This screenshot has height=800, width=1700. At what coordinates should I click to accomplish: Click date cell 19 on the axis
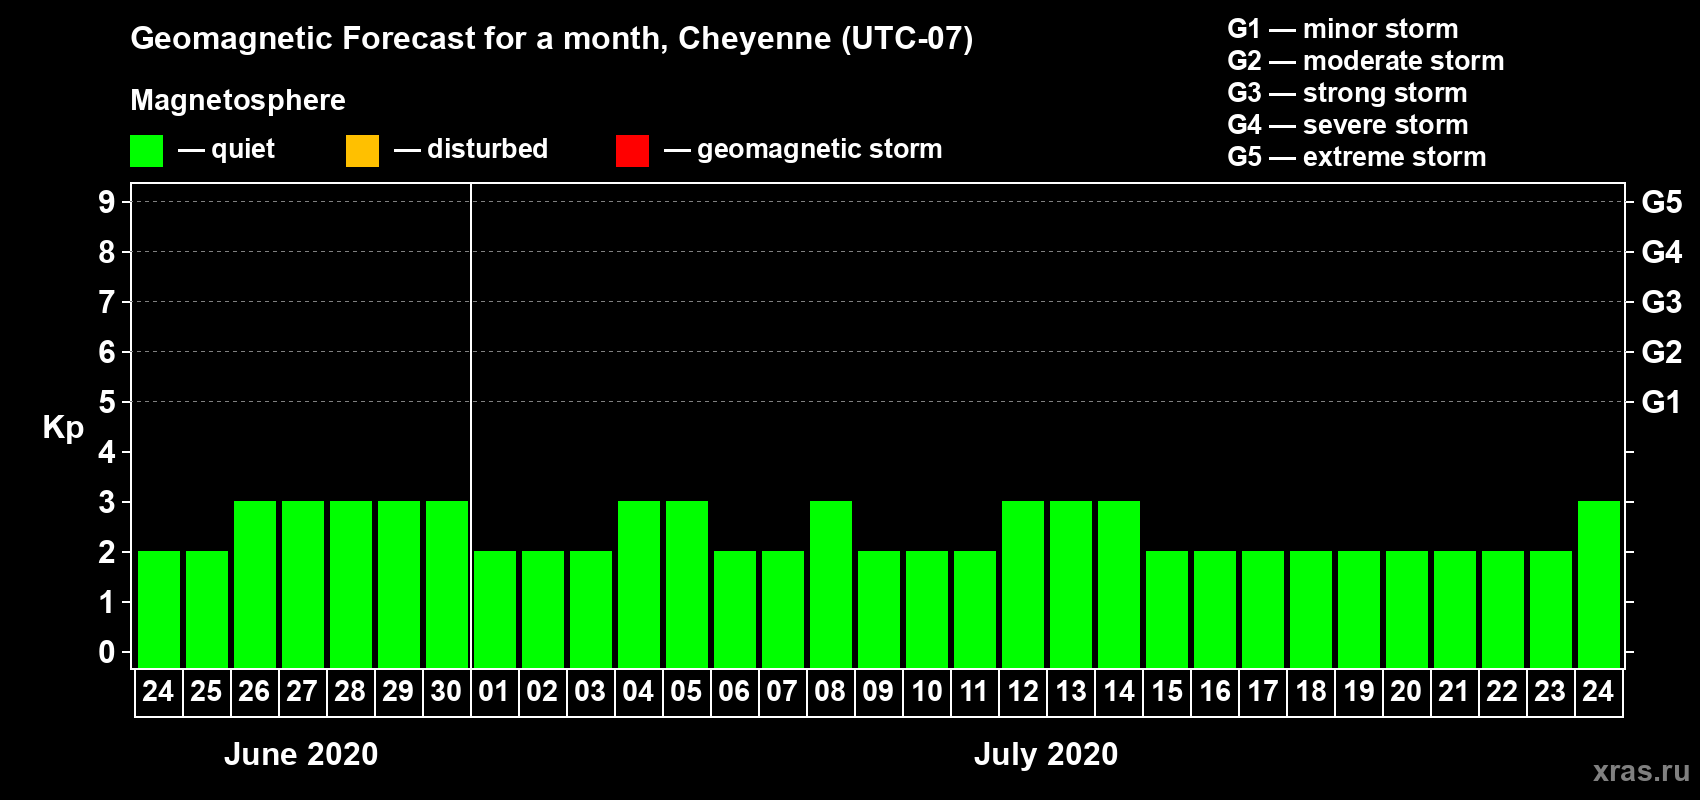click(x=1359, y=692)
